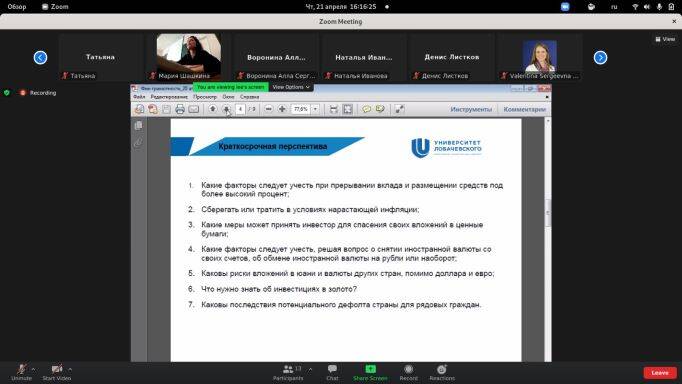The height and width of the screenshot is (384, 682).
Task: Open the zoom percentage dropdown arrow
Action: 315,109
